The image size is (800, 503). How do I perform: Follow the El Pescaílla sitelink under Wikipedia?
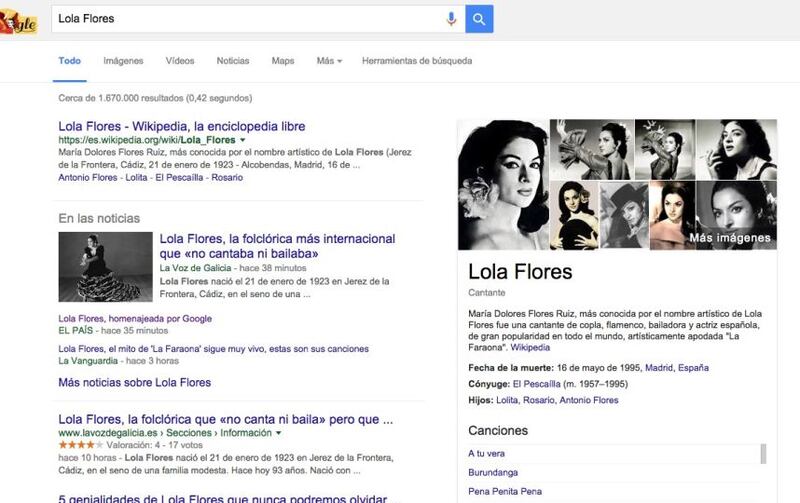pyautogui.click(x=179, y=178)
